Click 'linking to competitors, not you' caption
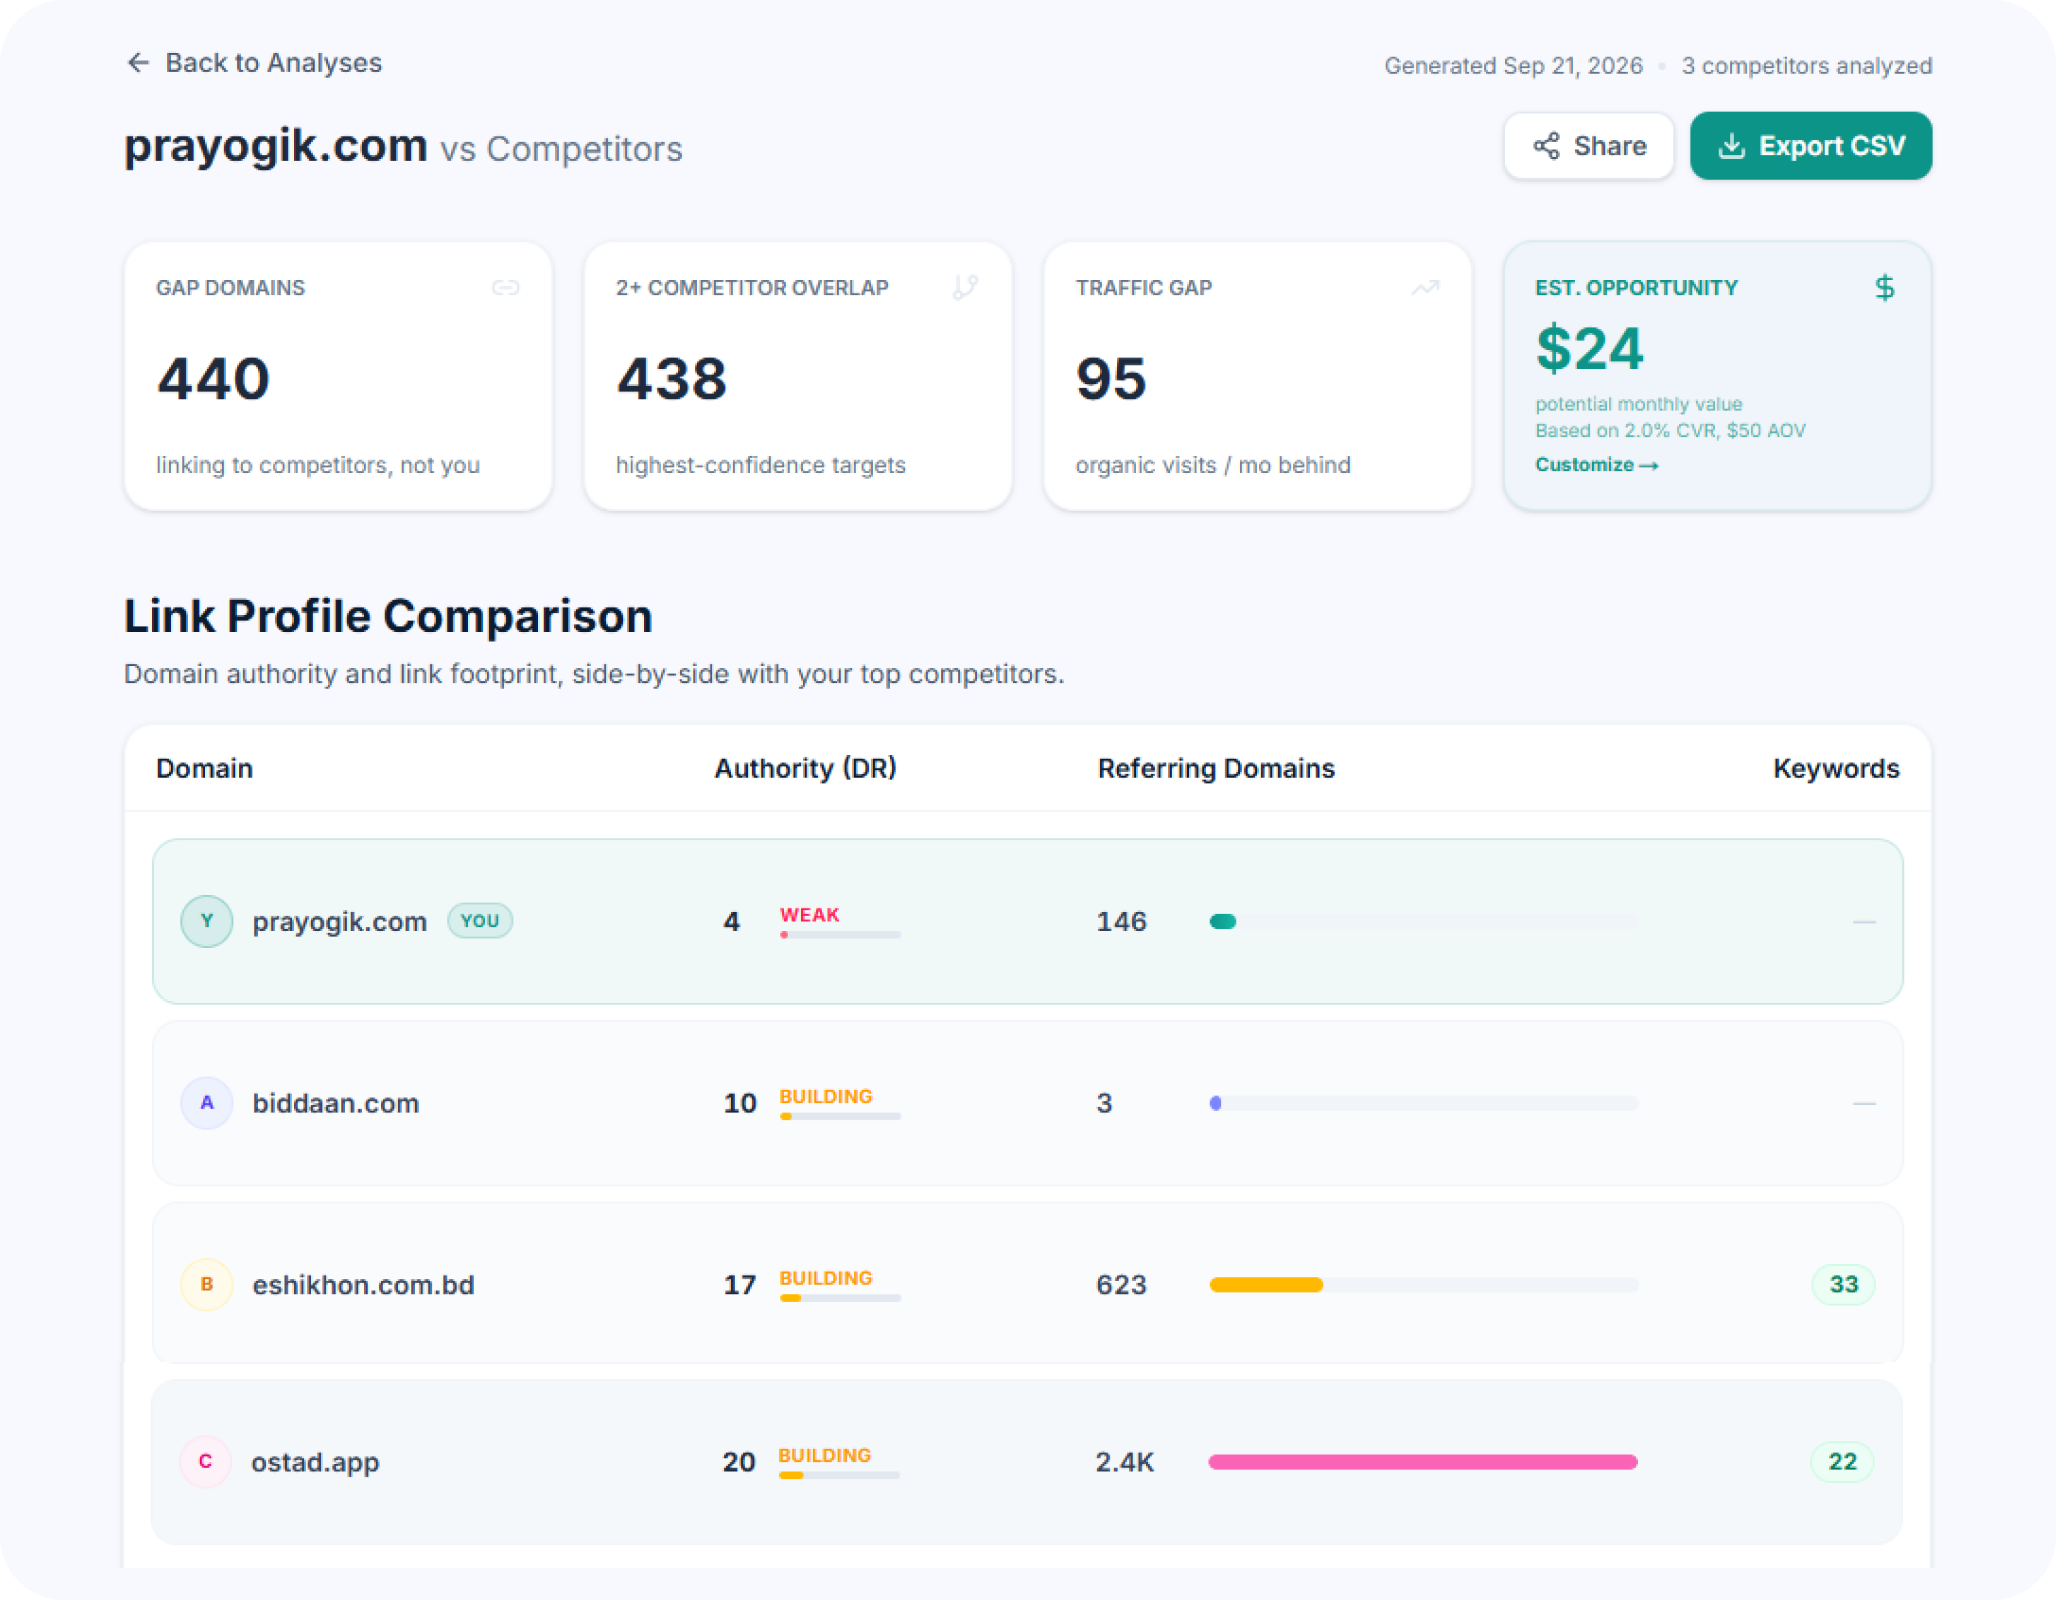Viewport: 2056px width, 1600px height. [318, 465]
